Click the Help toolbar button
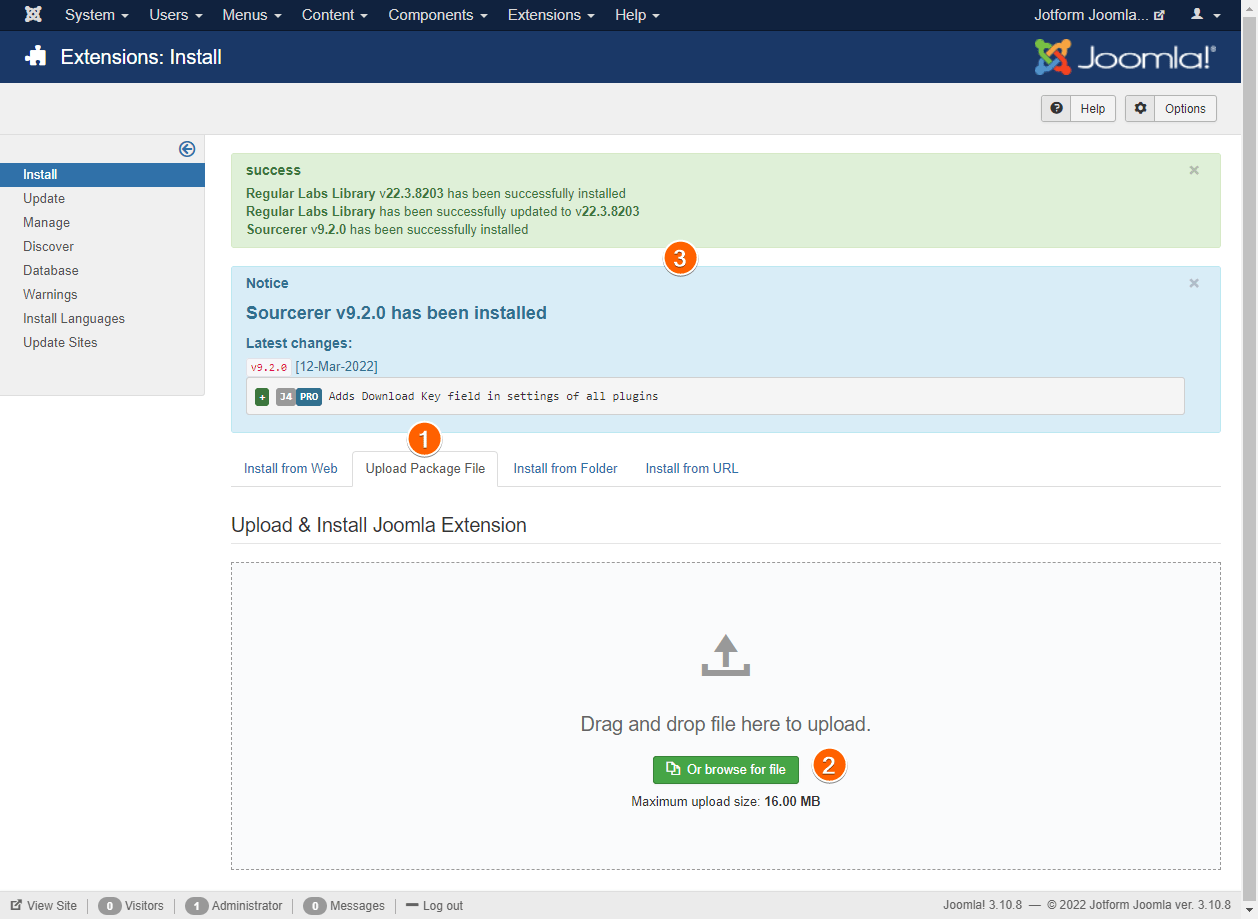This screenshot has width=1258, height=919. click(1078, 109)
